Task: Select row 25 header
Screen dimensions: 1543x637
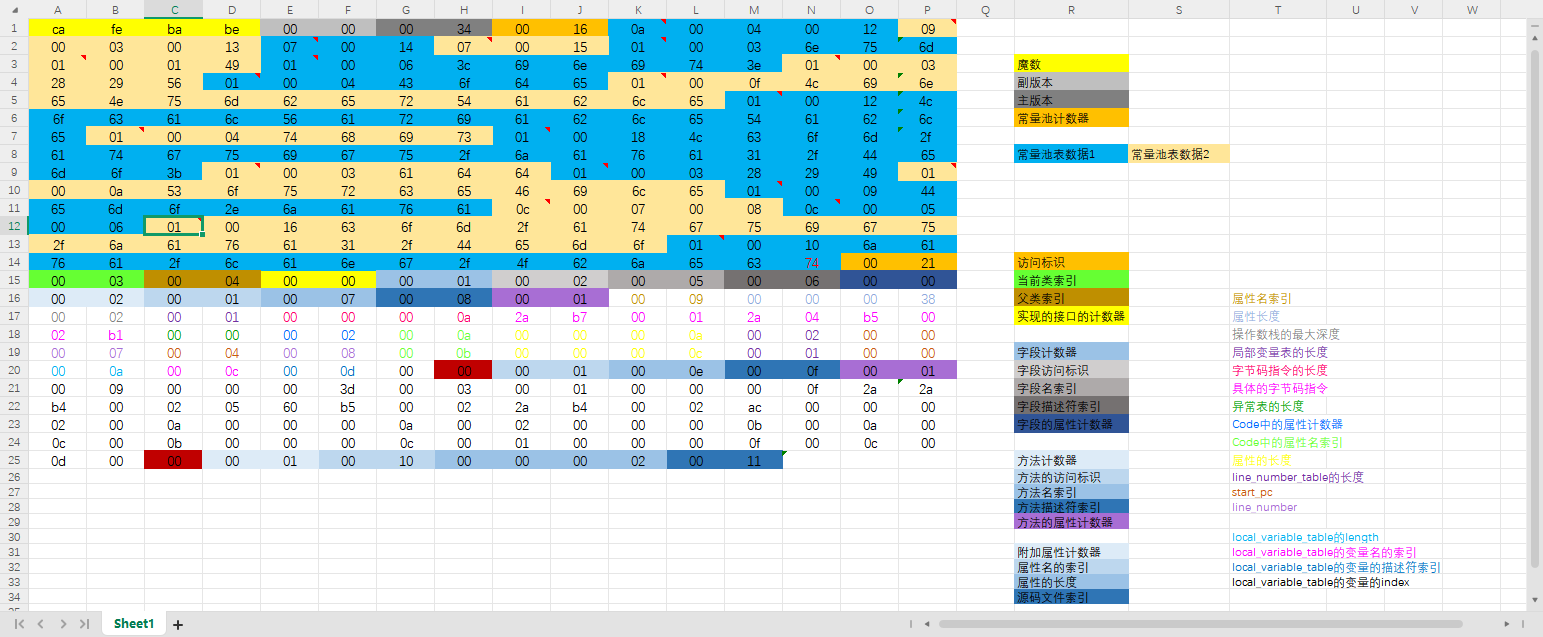Action: (x=14, y=461)
